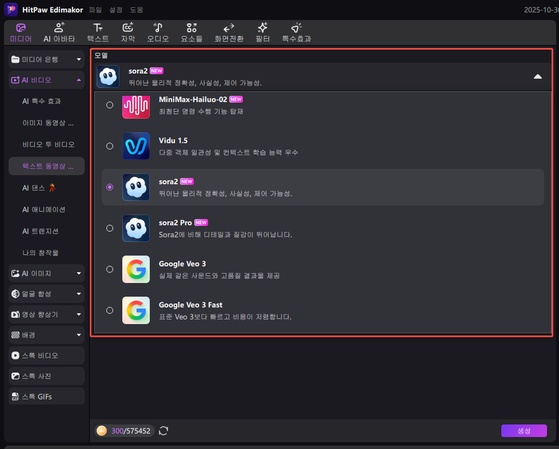This screenshot has width=559, height=449.
Task: Select the 요소들 elements tab
Action: pos(191,32)
